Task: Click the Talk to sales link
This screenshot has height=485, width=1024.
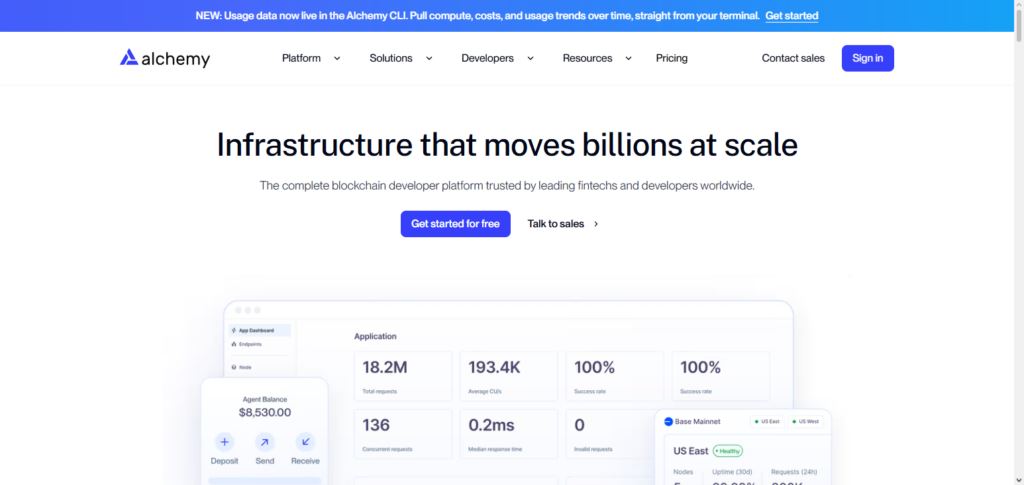Action: (x=556, y=224)
